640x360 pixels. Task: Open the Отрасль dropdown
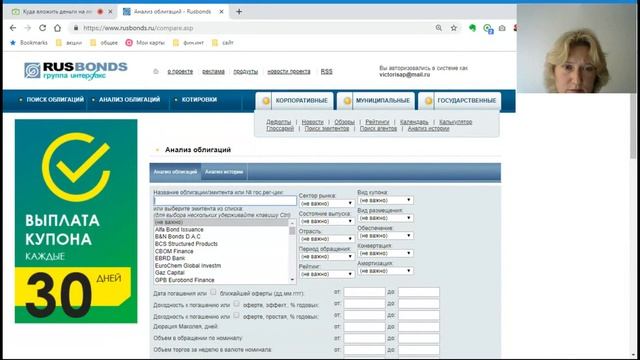(326, 239)
